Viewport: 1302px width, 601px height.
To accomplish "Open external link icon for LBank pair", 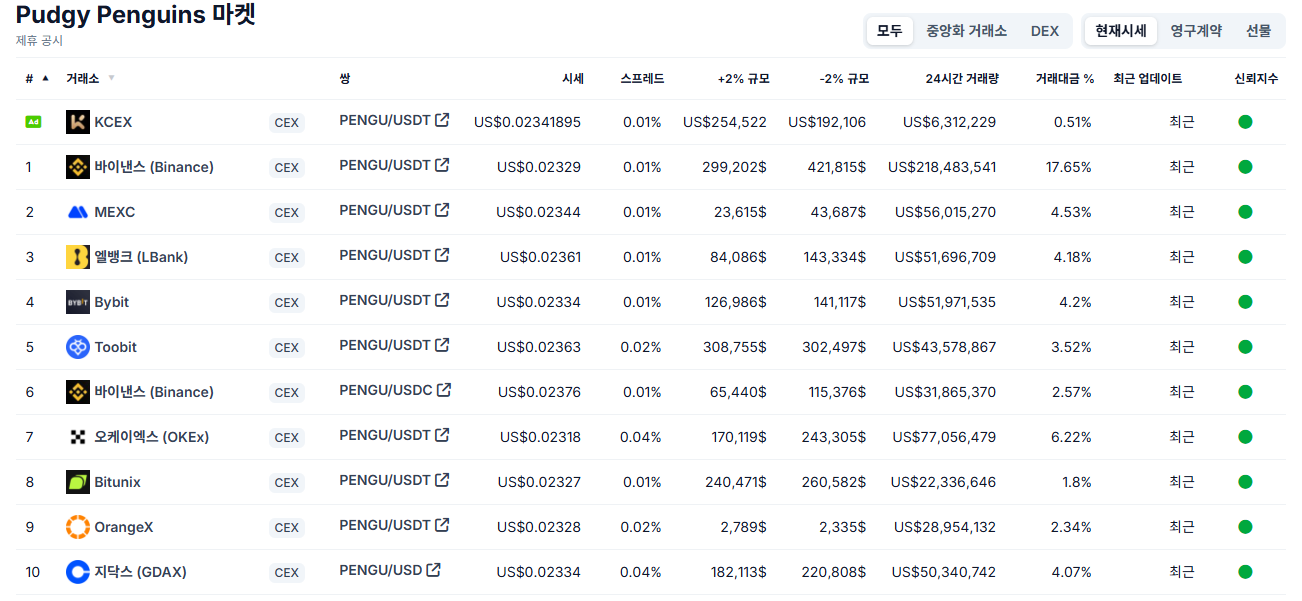I will (x=442, y=255).
